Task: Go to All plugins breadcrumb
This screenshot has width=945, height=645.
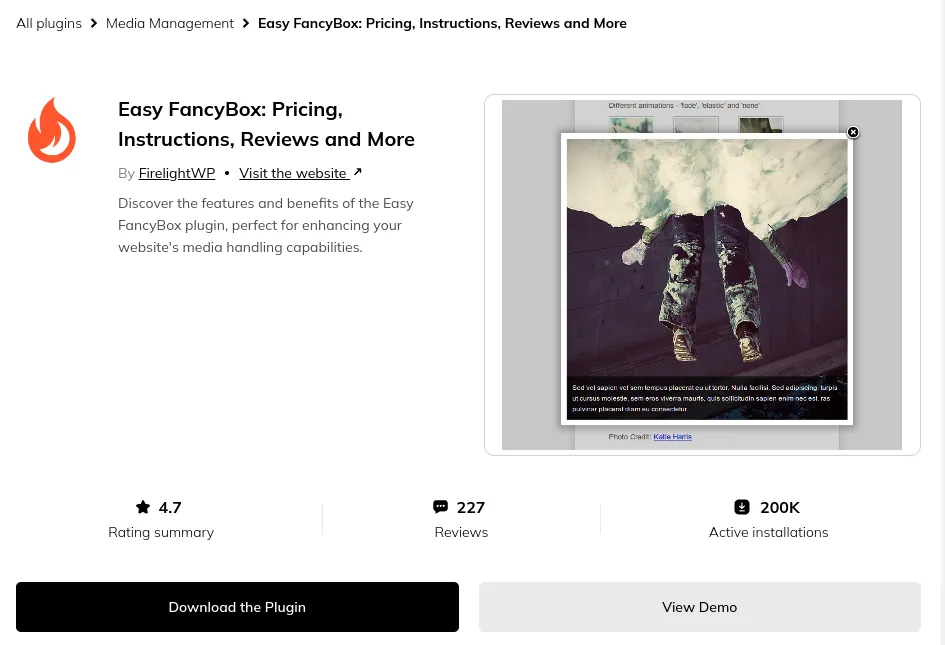Action: click(49, 23)
